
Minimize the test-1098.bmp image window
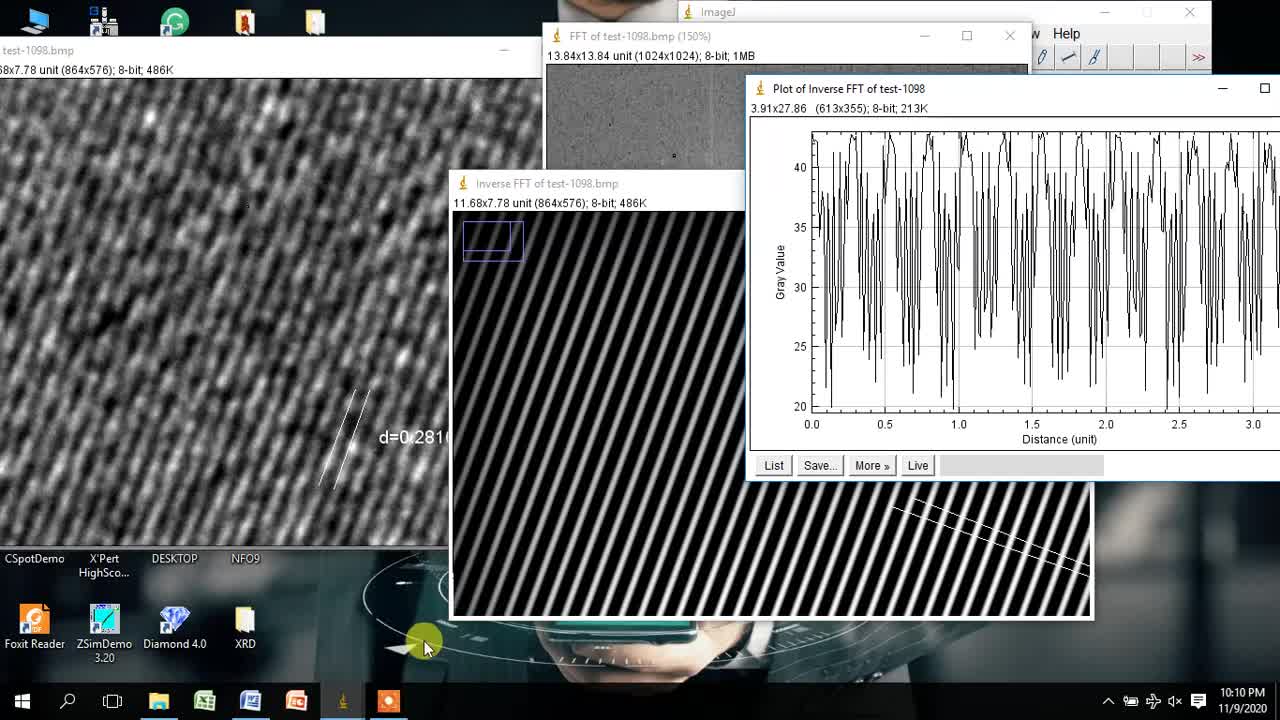504,50
